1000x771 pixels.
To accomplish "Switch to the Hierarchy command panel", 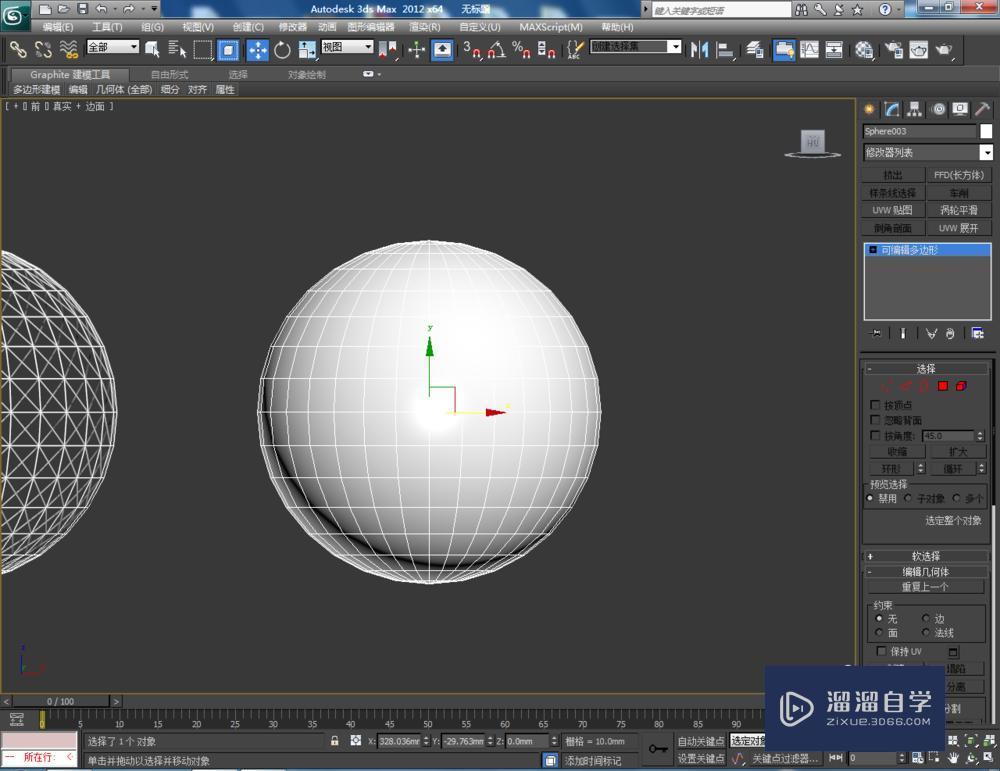I will (915, 108).
